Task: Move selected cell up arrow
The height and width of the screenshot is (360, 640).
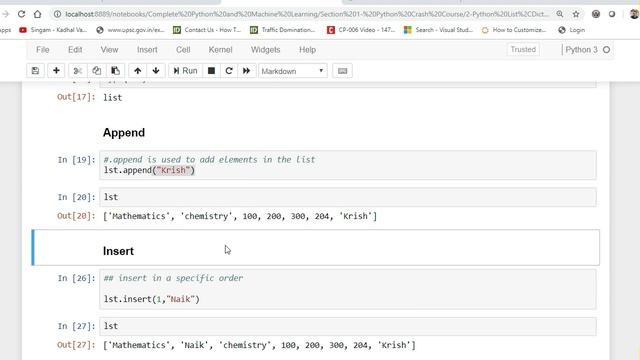Action: (138, 71)
